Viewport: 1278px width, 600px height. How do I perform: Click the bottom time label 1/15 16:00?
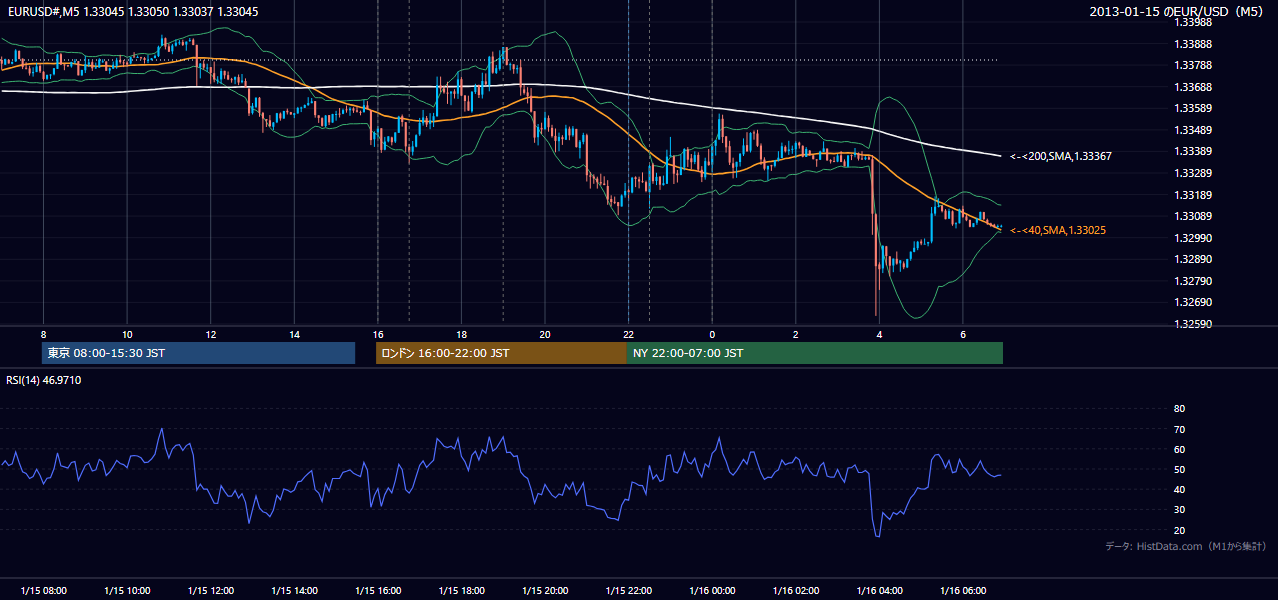click(377, 591)
